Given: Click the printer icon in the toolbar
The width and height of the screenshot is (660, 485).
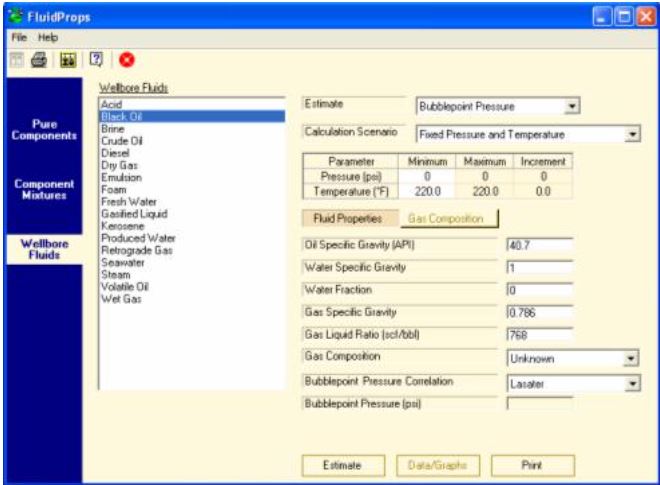Looking at the screenshot, I should [x=38, y=60].
